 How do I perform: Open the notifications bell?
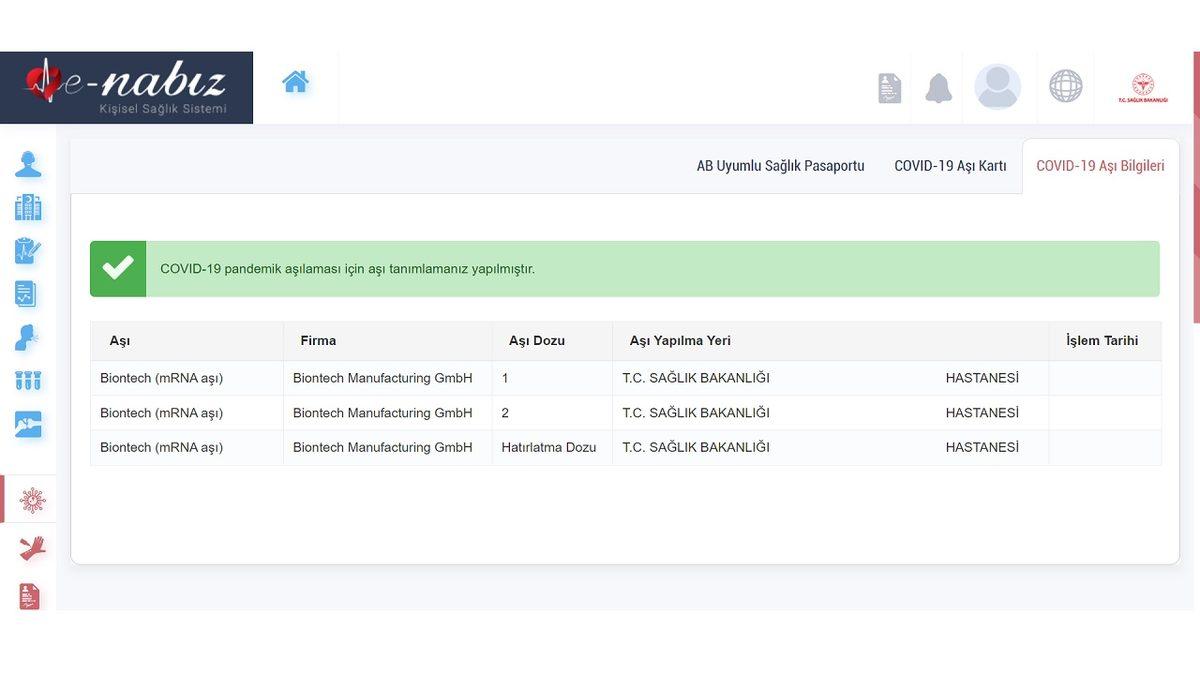click(938, 88)
